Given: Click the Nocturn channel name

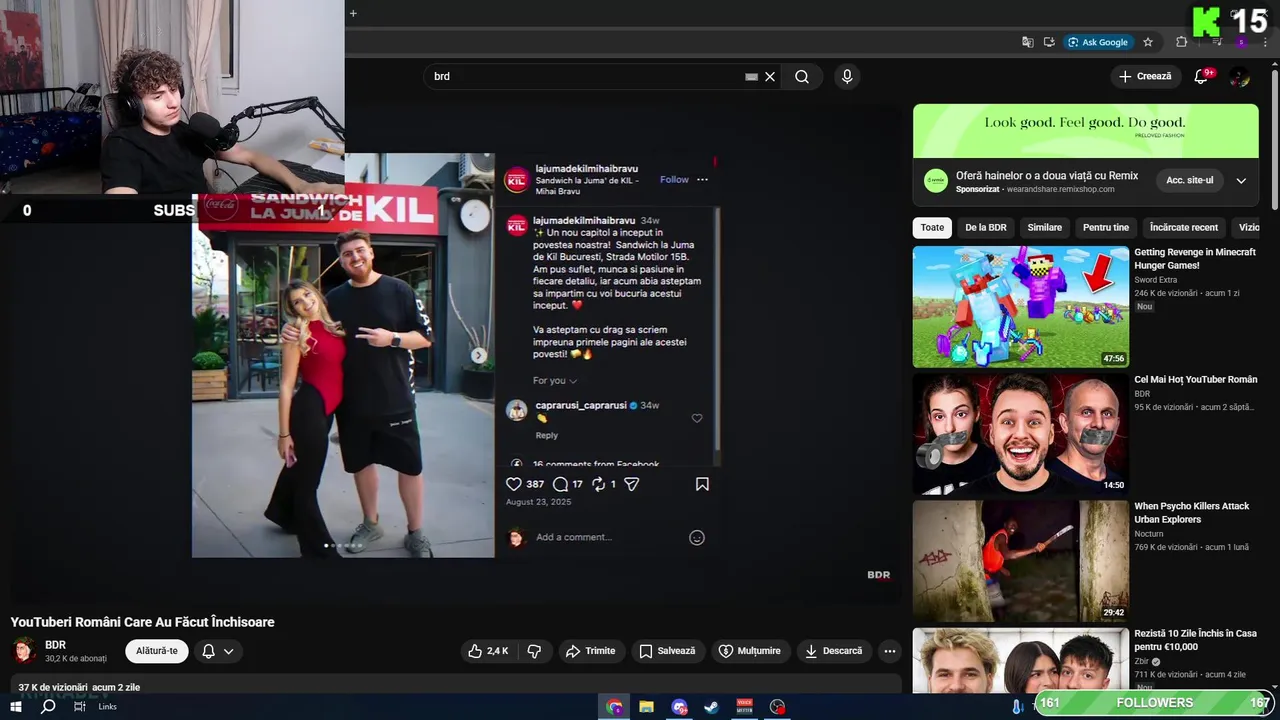Looking at the screenshot, I should coord(1149,534).
